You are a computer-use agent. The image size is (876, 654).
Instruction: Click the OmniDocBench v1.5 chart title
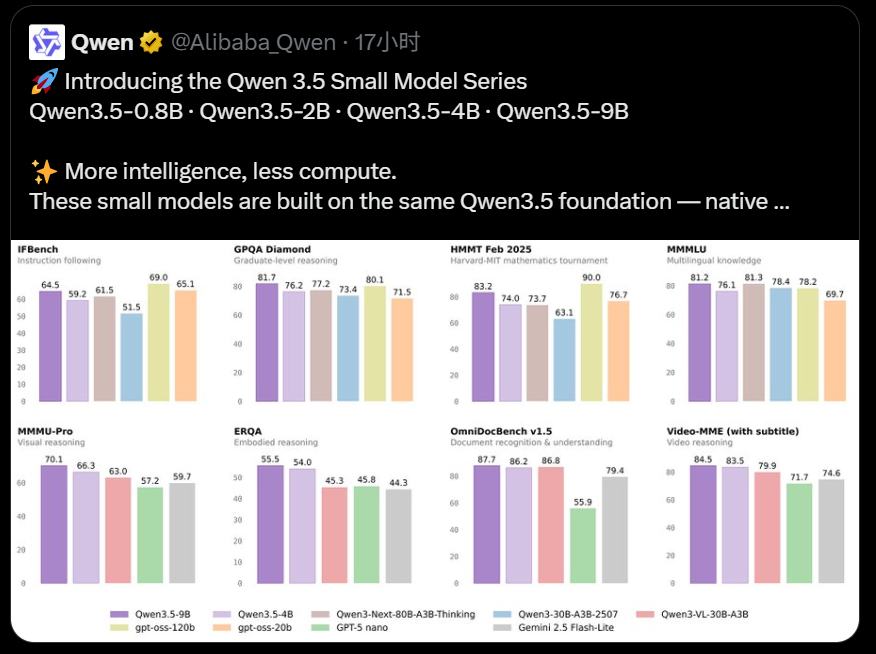[499, 431]
